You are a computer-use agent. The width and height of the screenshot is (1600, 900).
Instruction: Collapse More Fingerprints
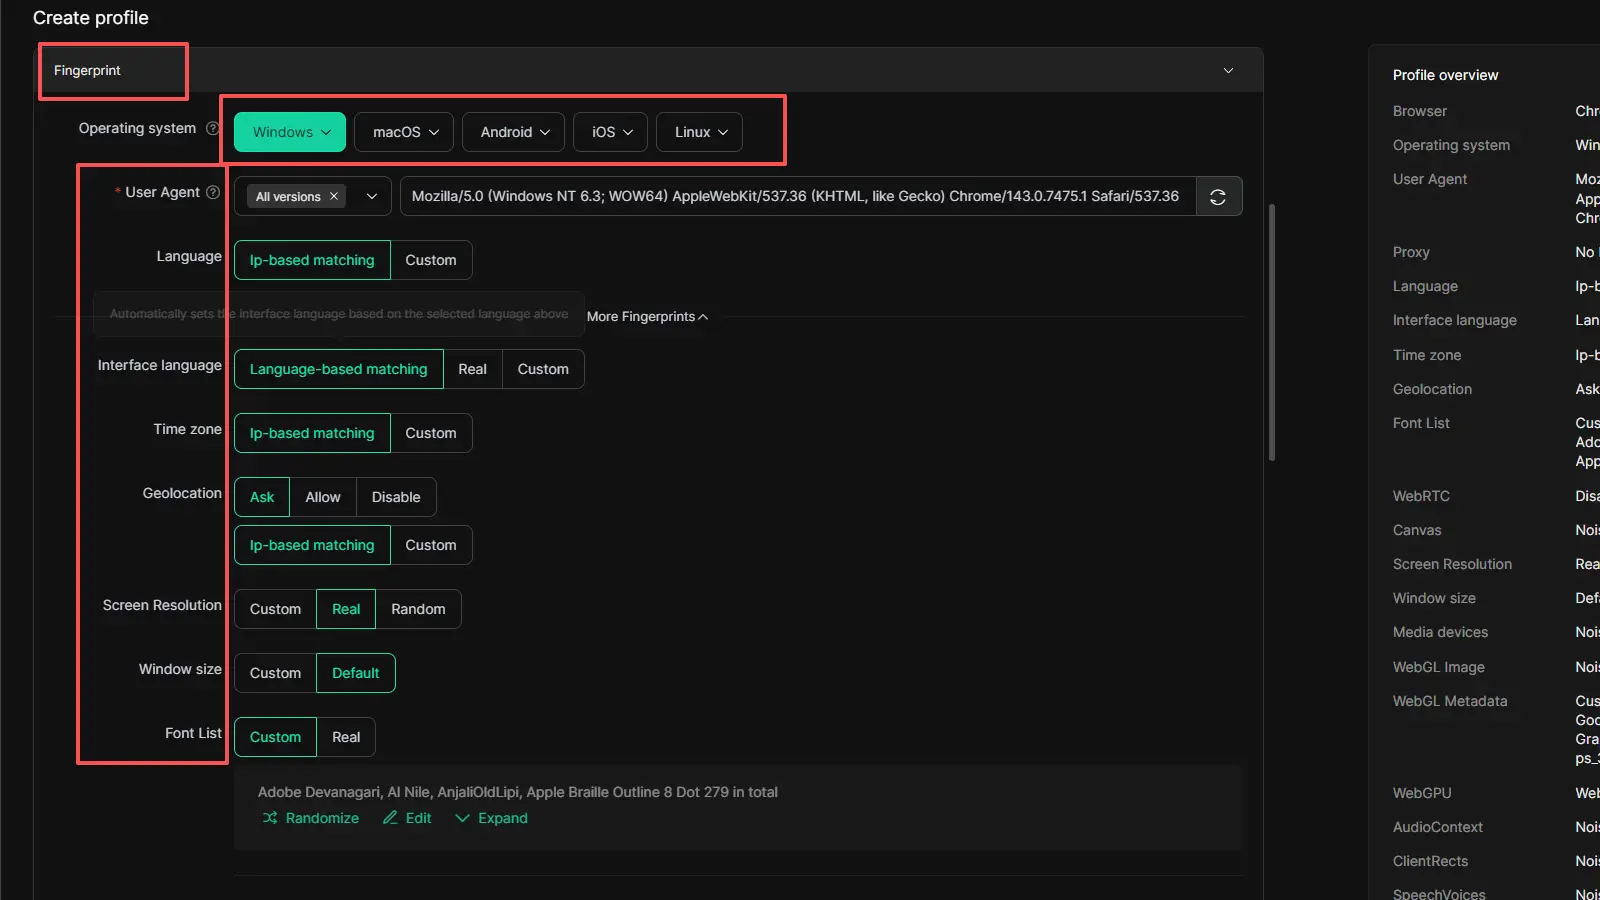click(647, 317)
